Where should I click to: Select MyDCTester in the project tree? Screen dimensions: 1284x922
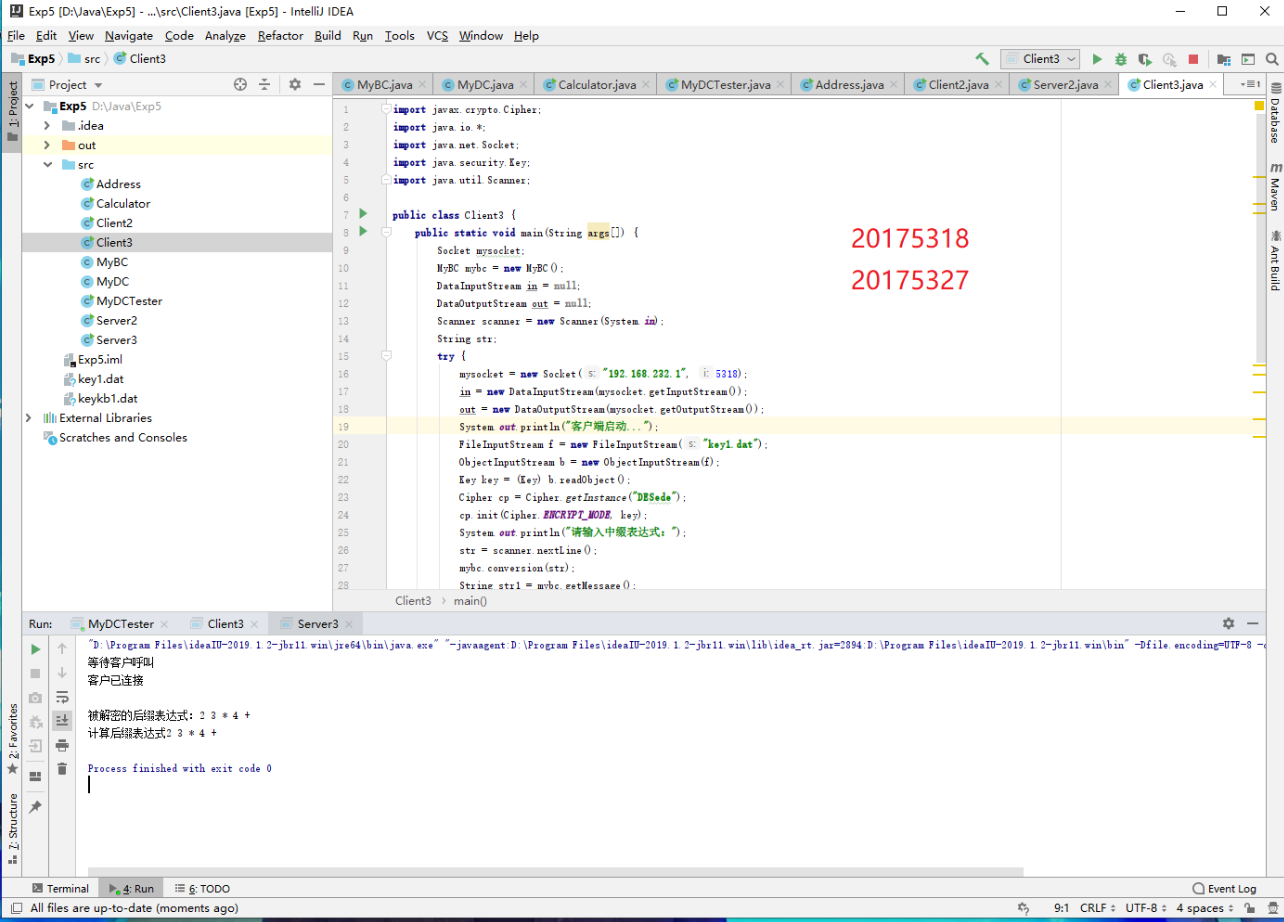tap(129, 301)
